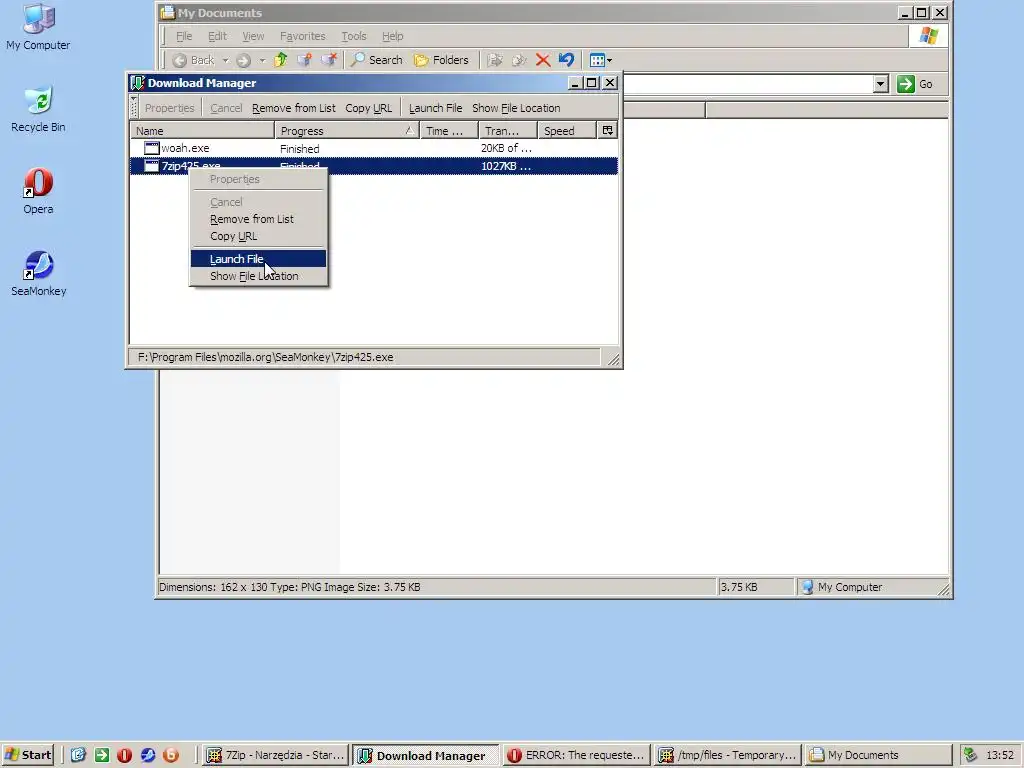This screenshot has height=768, width=1024.
Task: Click the Remove from List toolbar button
Action: point(293,108)
